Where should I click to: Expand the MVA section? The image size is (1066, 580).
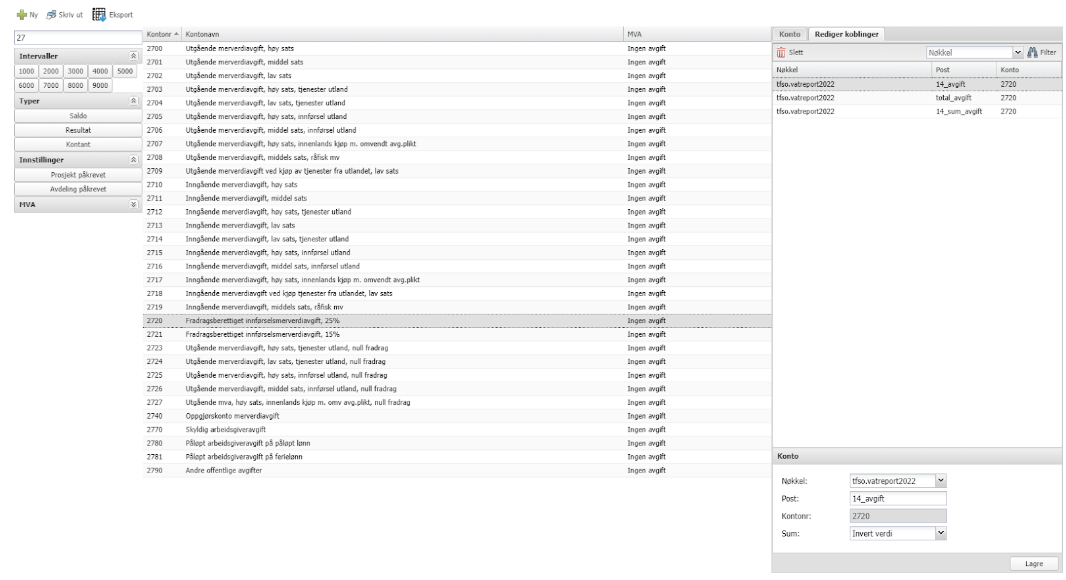[134, 204]
